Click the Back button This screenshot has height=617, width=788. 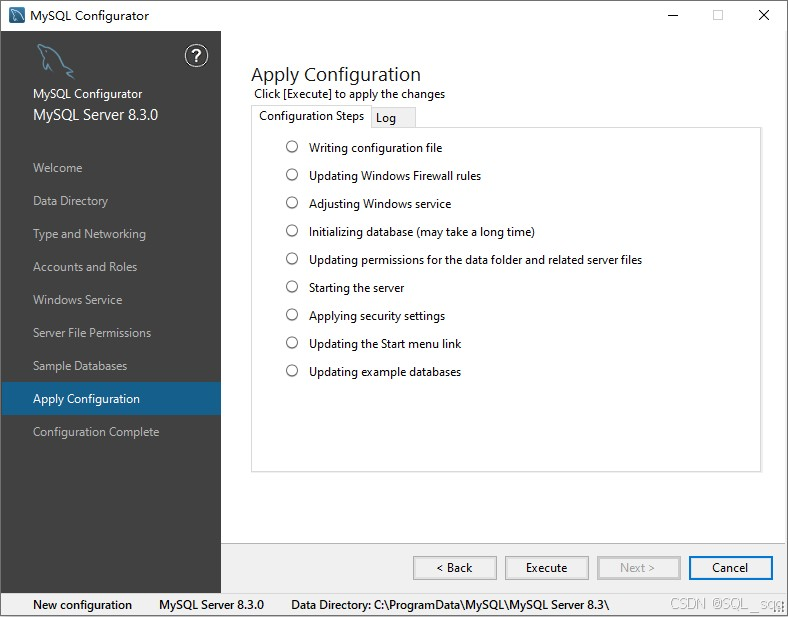(x=455, y=568)
